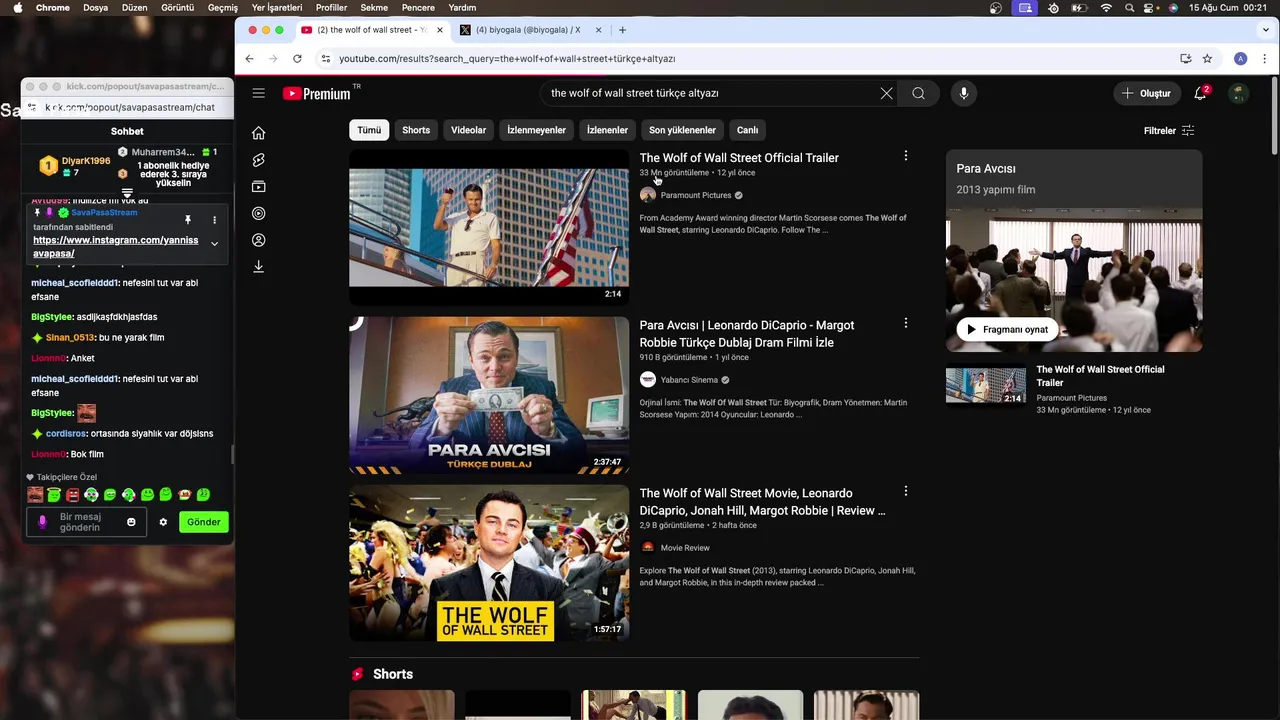Open Home in YouTube mini sidebar

point(259,133)
